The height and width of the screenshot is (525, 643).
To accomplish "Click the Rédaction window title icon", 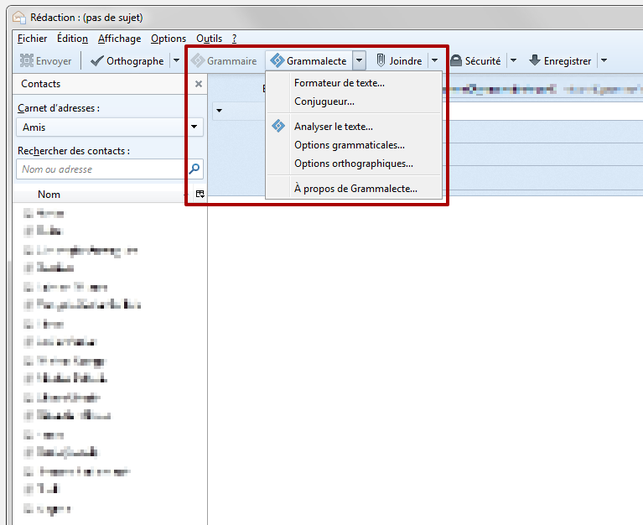I will (19, 17).
